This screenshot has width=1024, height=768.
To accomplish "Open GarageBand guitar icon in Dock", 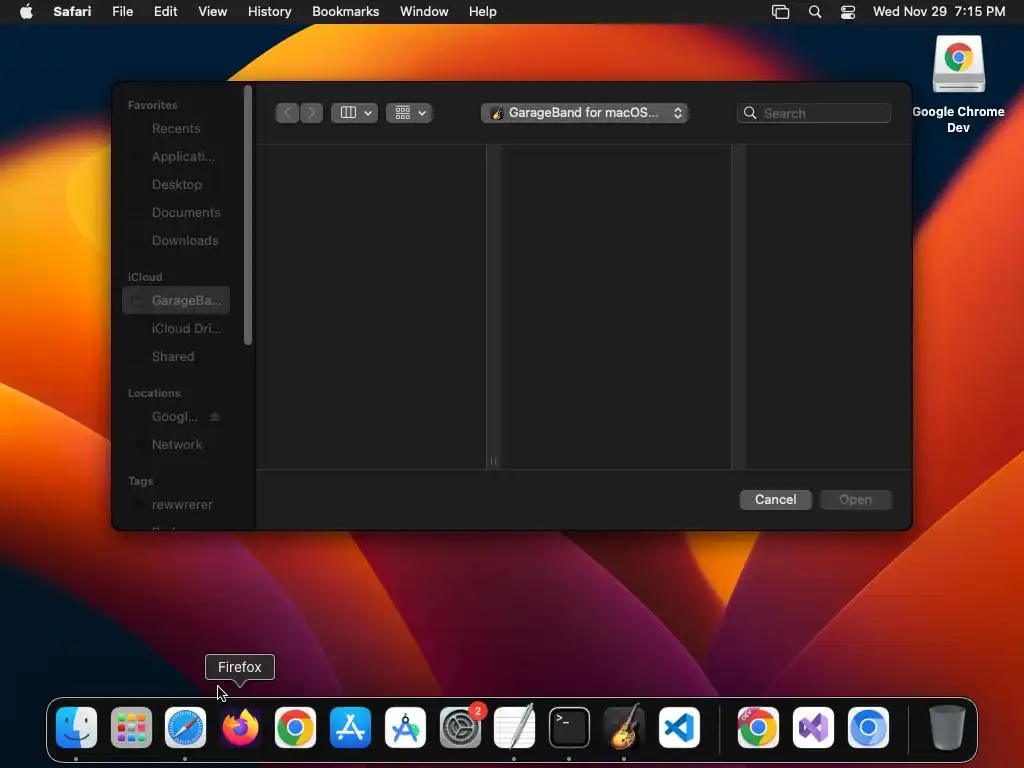I will coord(624,727).
